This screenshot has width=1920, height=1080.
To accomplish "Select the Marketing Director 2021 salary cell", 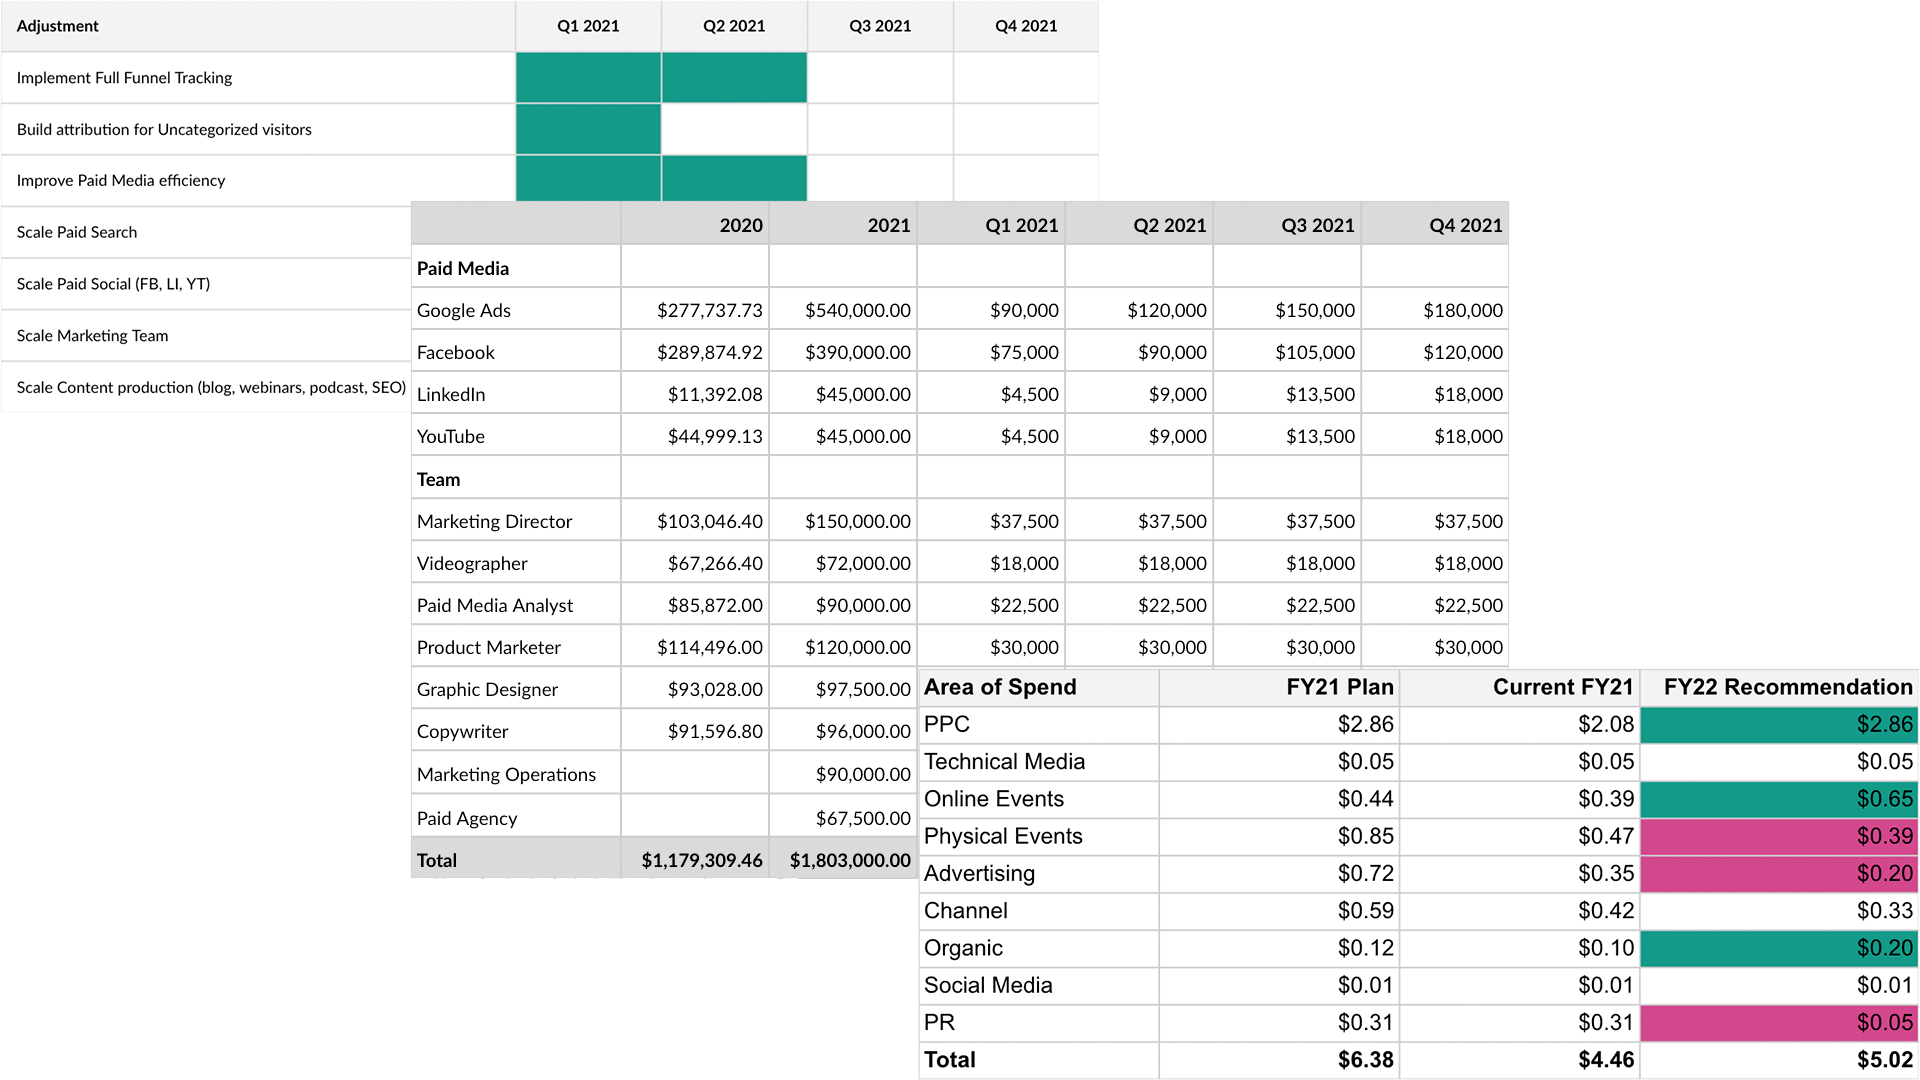I will click(856, 522).
